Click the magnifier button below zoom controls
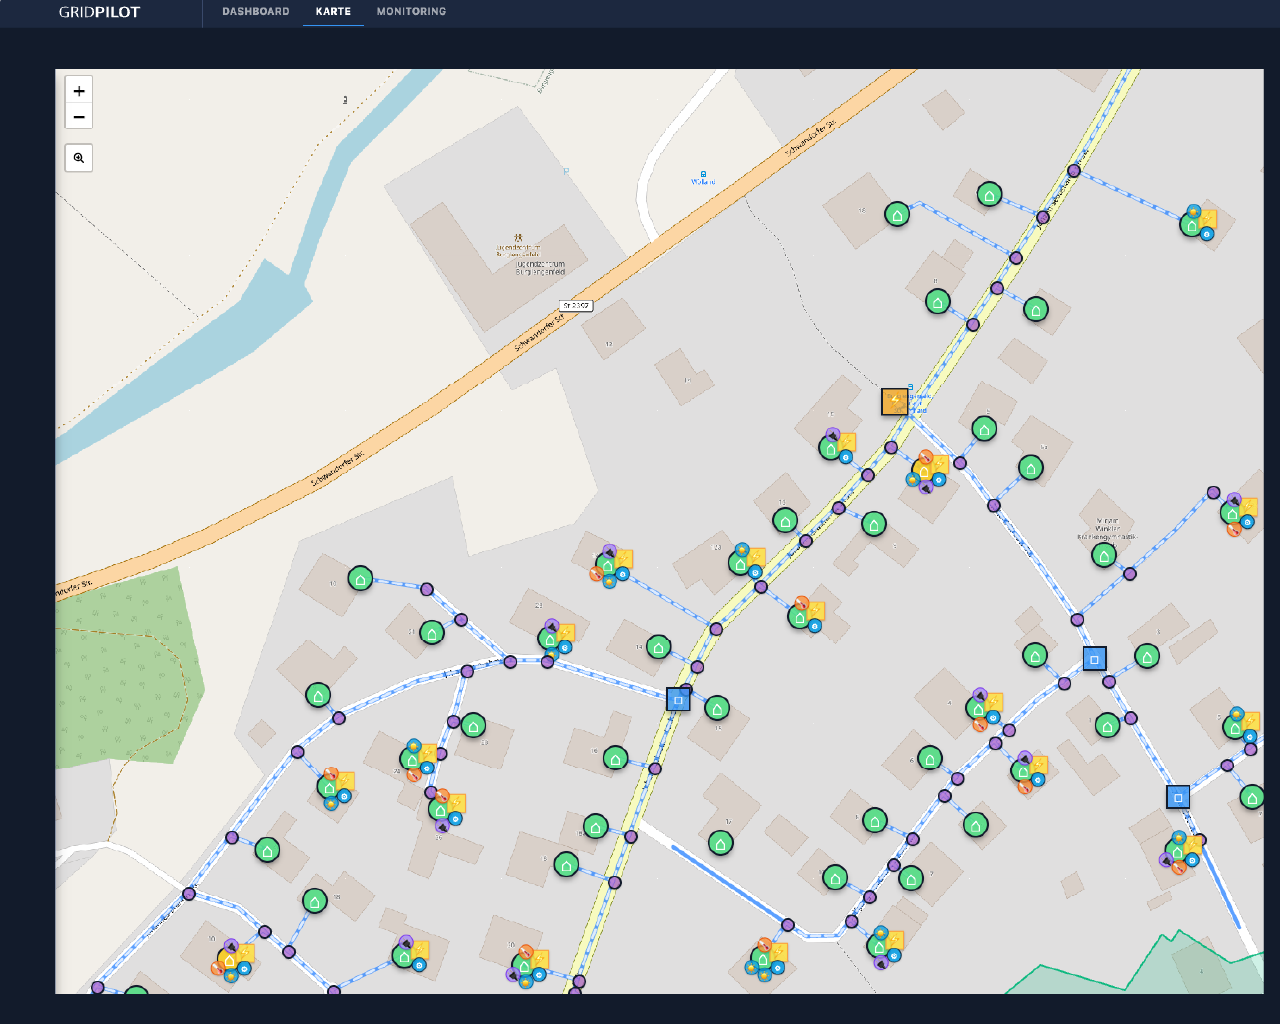This screenshot has height=1024, width=1280. [79, 158]
